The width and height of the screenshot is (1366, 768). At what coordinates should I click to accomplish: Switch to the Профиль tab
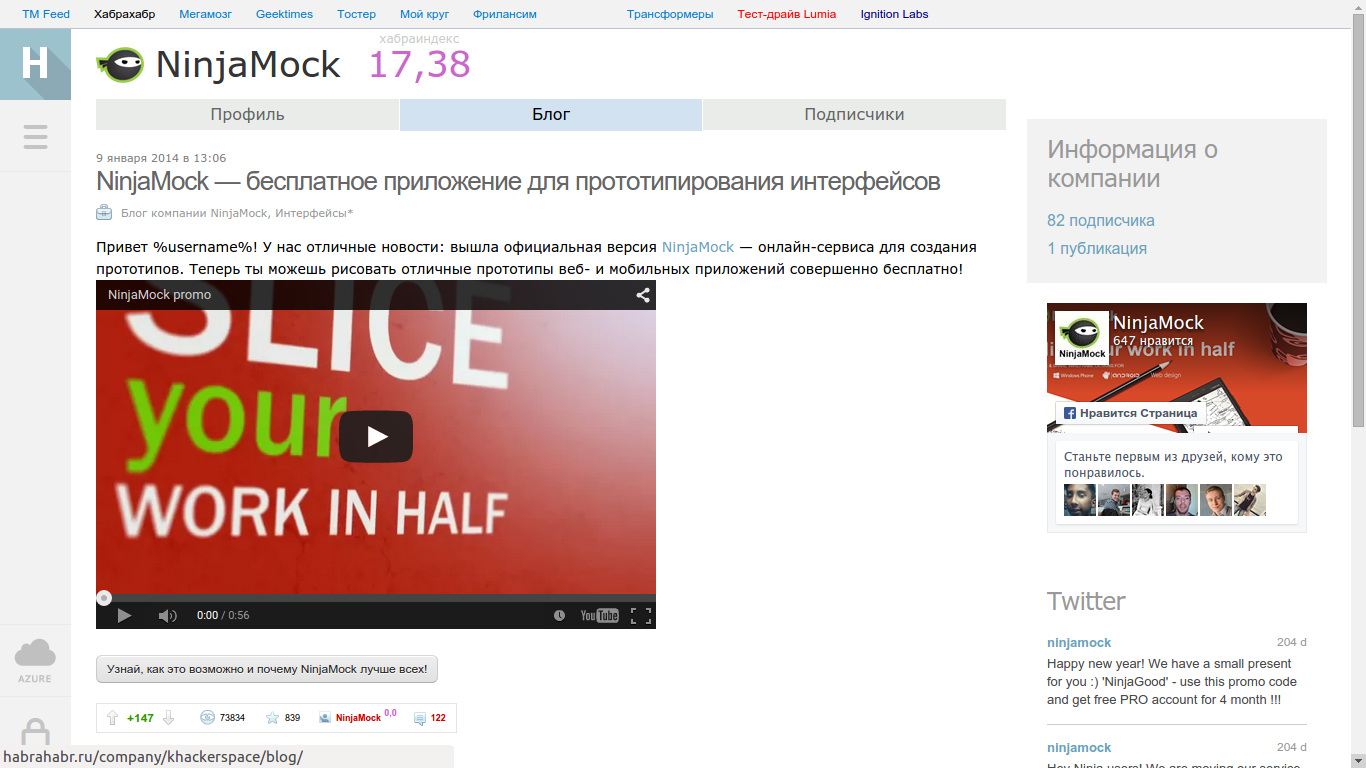pos(247,115)
